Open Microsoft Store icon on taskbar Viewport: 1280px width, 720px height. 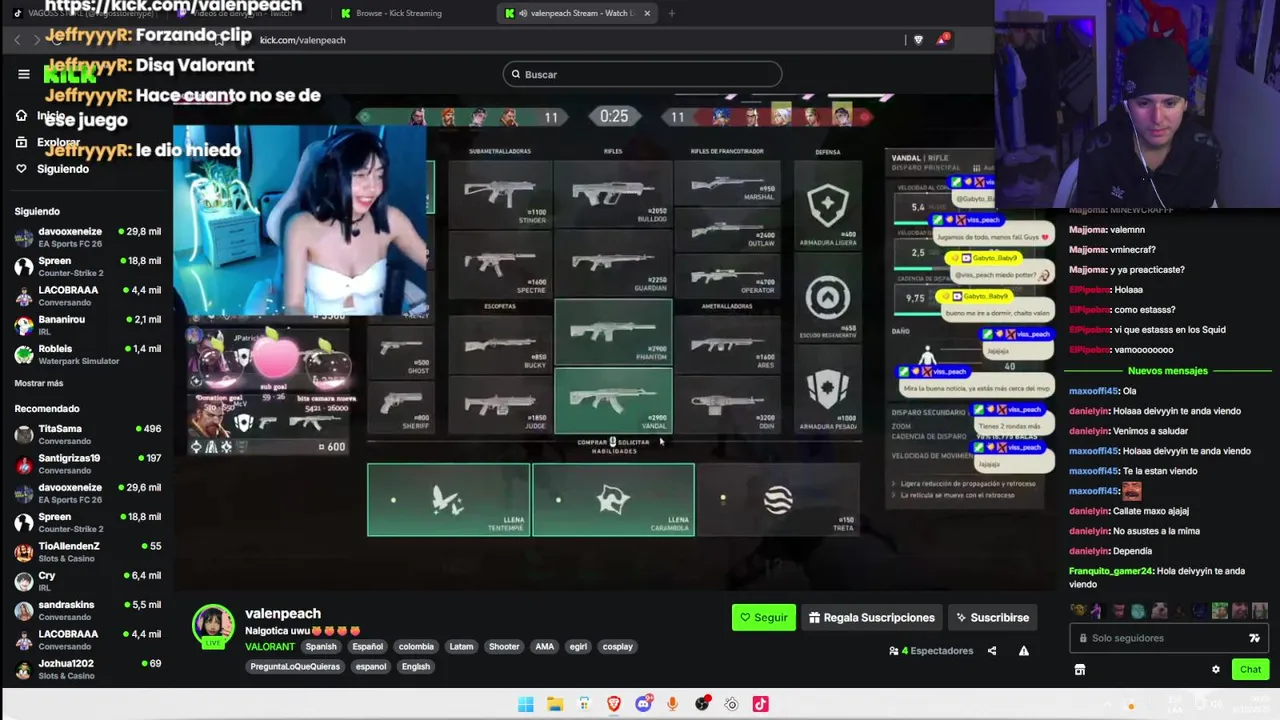point(584,704)
